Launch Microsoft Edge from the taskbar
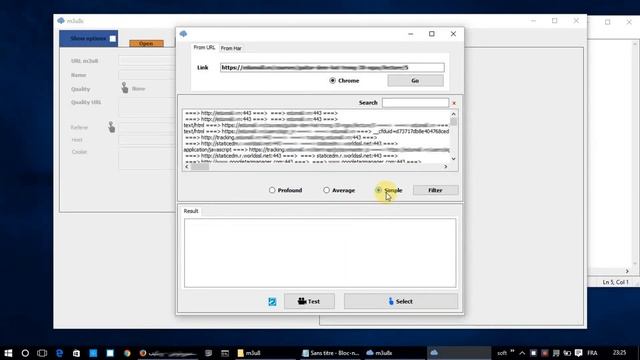The height and width of the screenshot is (360, 640). [60, 353]
